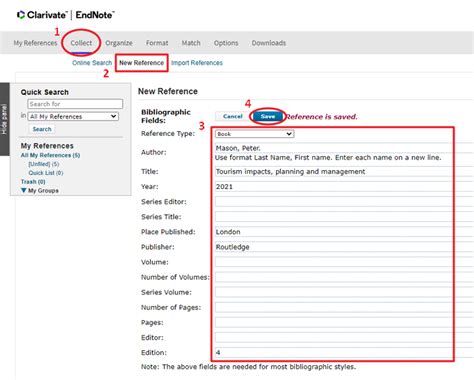The height and width of the screenshot is (380, 474).
Task: Open the Organize tab
Action: pyautogui.click(x=119, y=43)
